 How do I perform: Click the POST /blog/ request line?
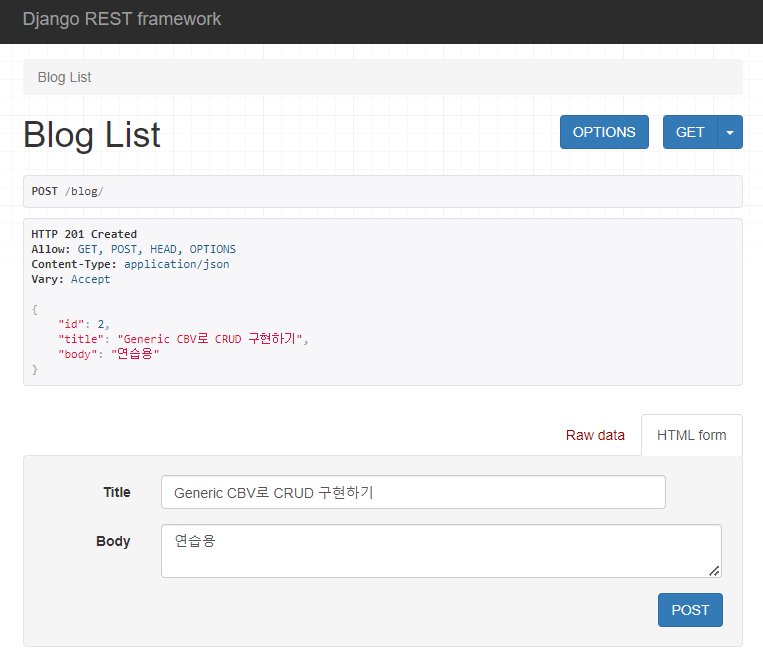(x=67, y=191)
